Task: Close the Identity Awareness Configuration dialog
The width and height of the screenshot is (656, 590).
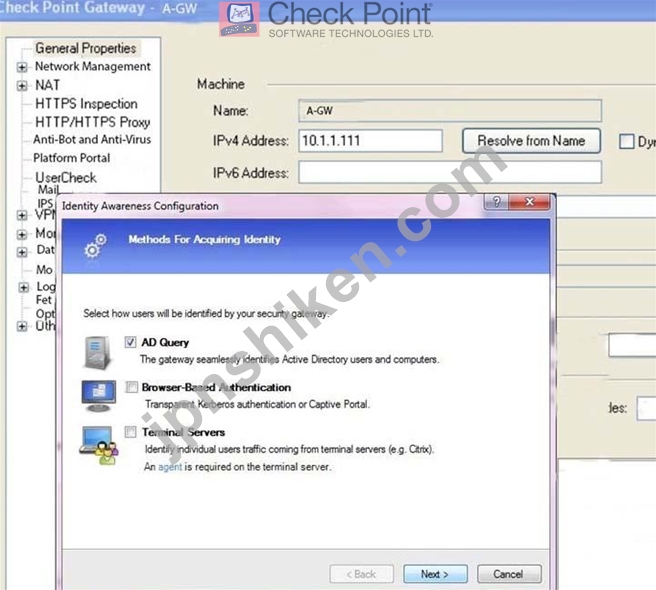Action: 529,202
